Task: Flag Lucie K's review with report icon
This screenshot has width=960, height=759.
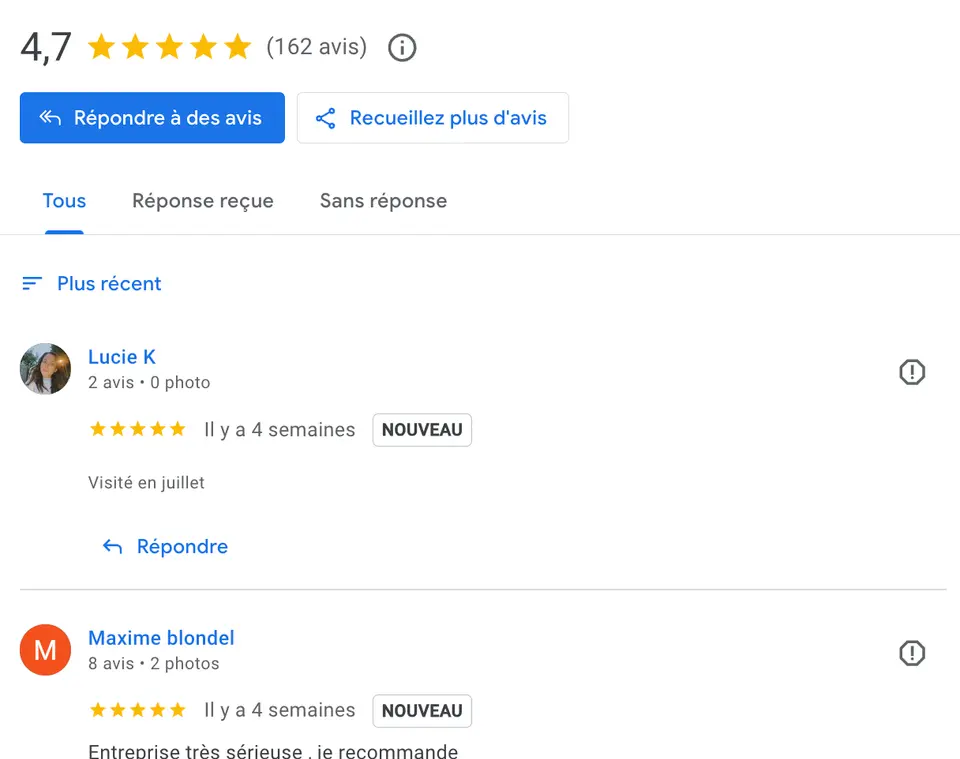Action: 912,372
